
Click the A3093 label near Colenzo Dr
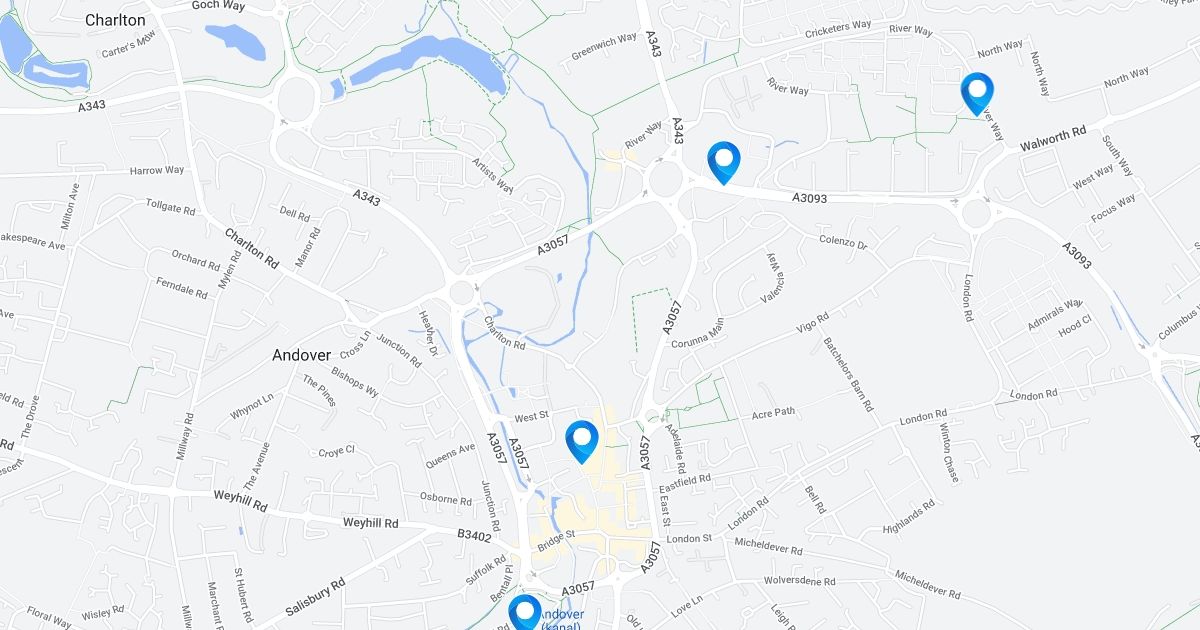[809, 199]
